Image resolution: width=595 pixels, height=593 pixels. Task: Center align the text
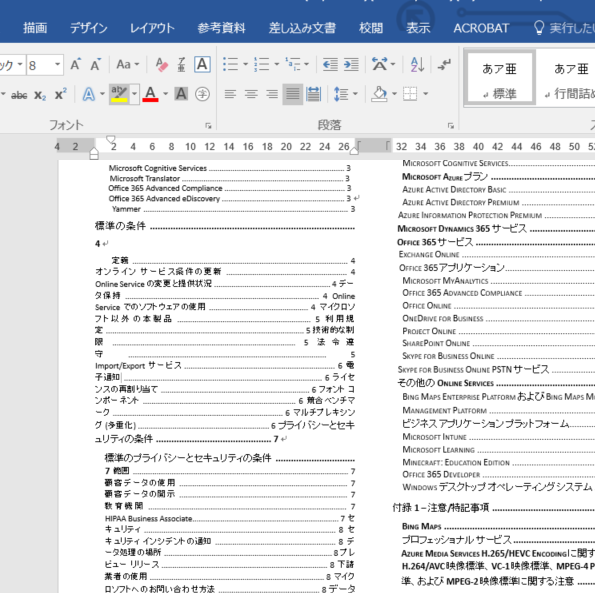251,94
